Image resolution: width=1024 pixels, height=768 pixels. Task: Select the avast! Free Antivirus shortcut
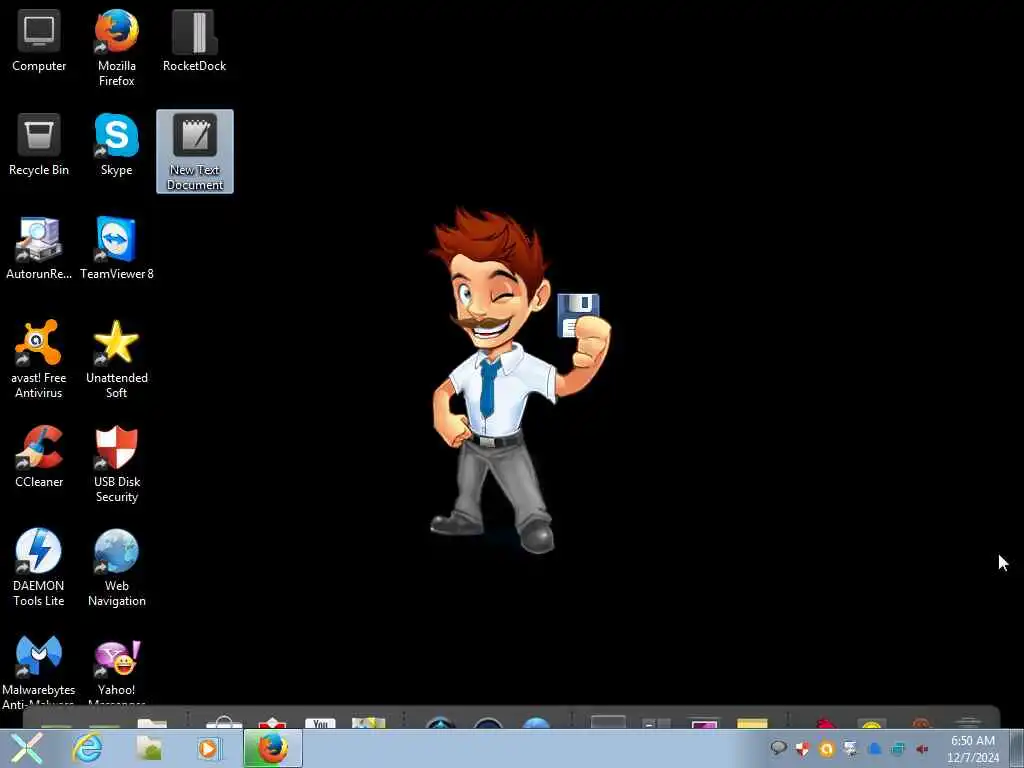39,359
